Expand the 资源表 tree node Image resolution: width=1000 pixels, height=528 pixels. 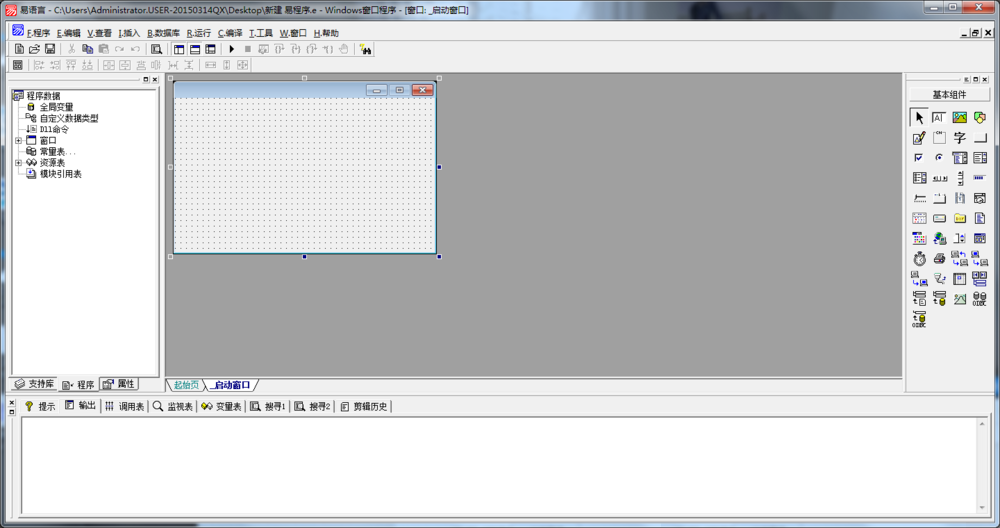tap(18, 163)
